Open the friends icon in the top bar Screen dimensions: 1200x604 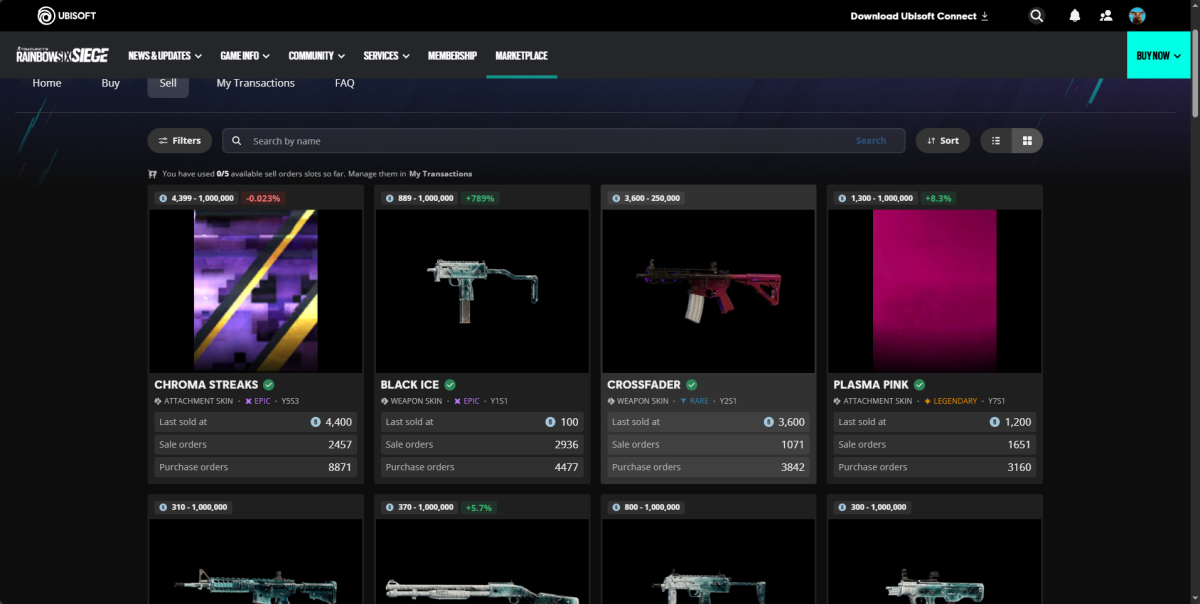tap(1106, 16)
